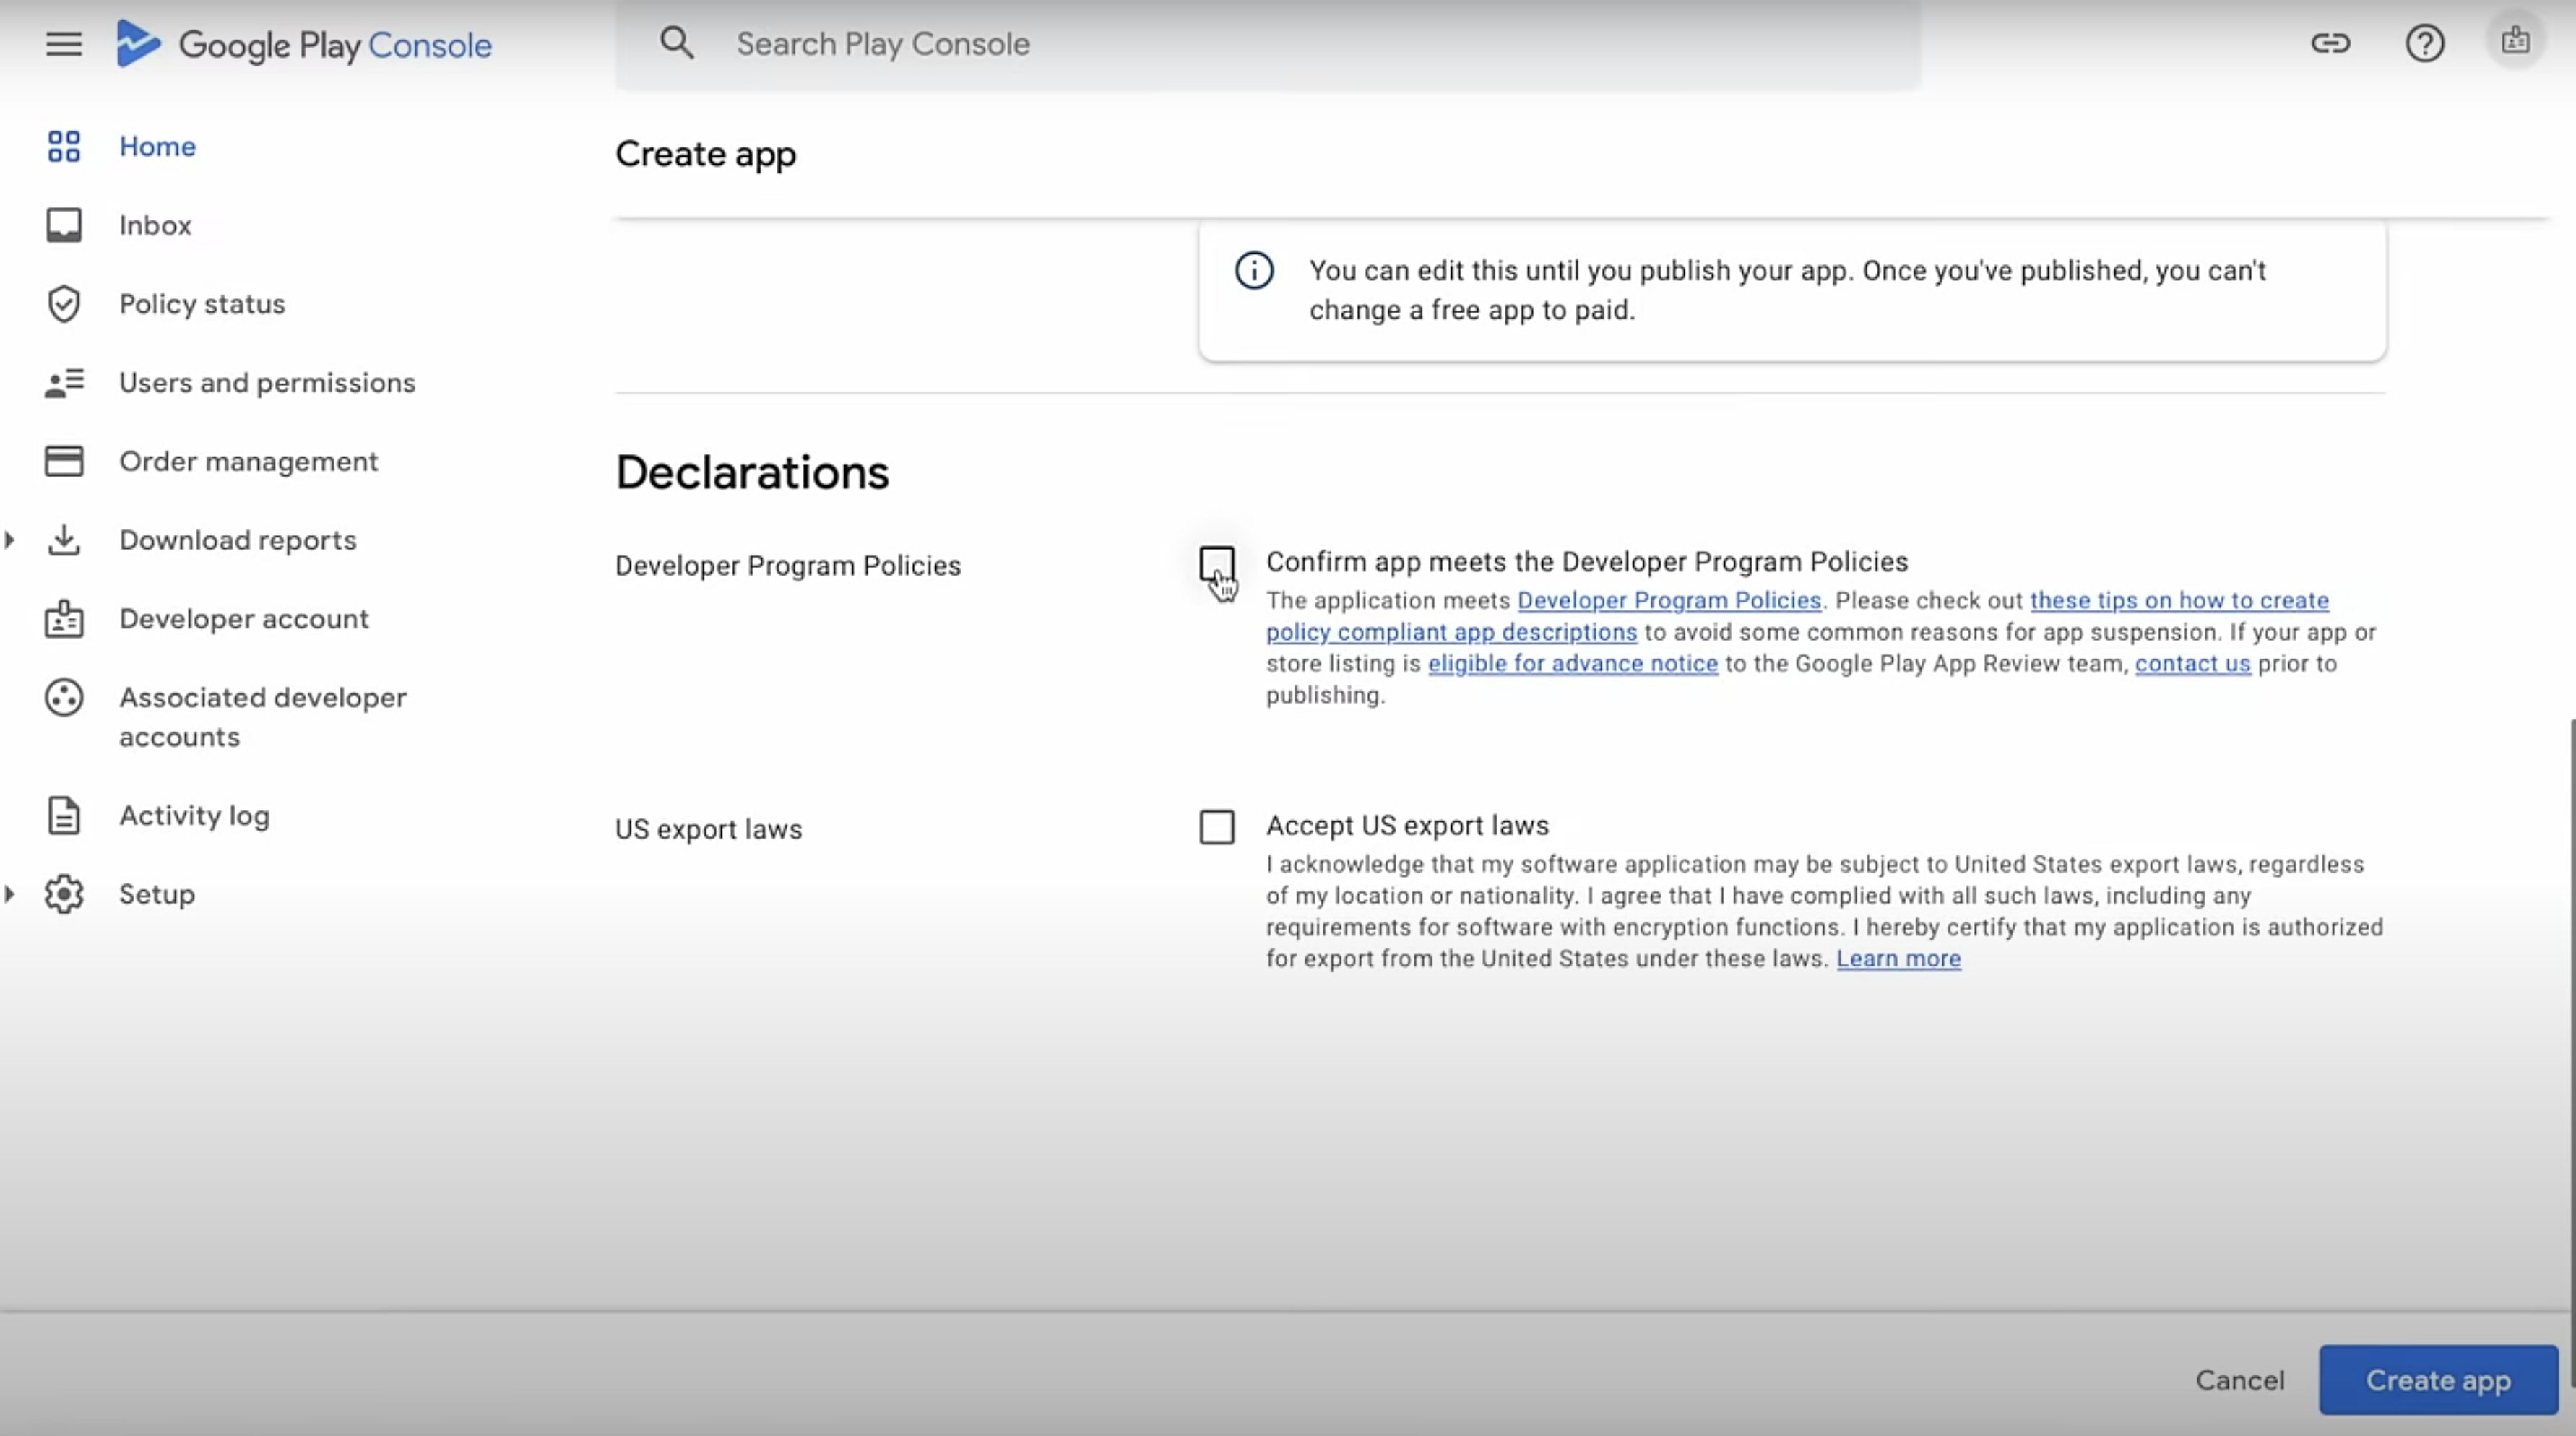Click the Inbox tray icon

tap(64, 225)
